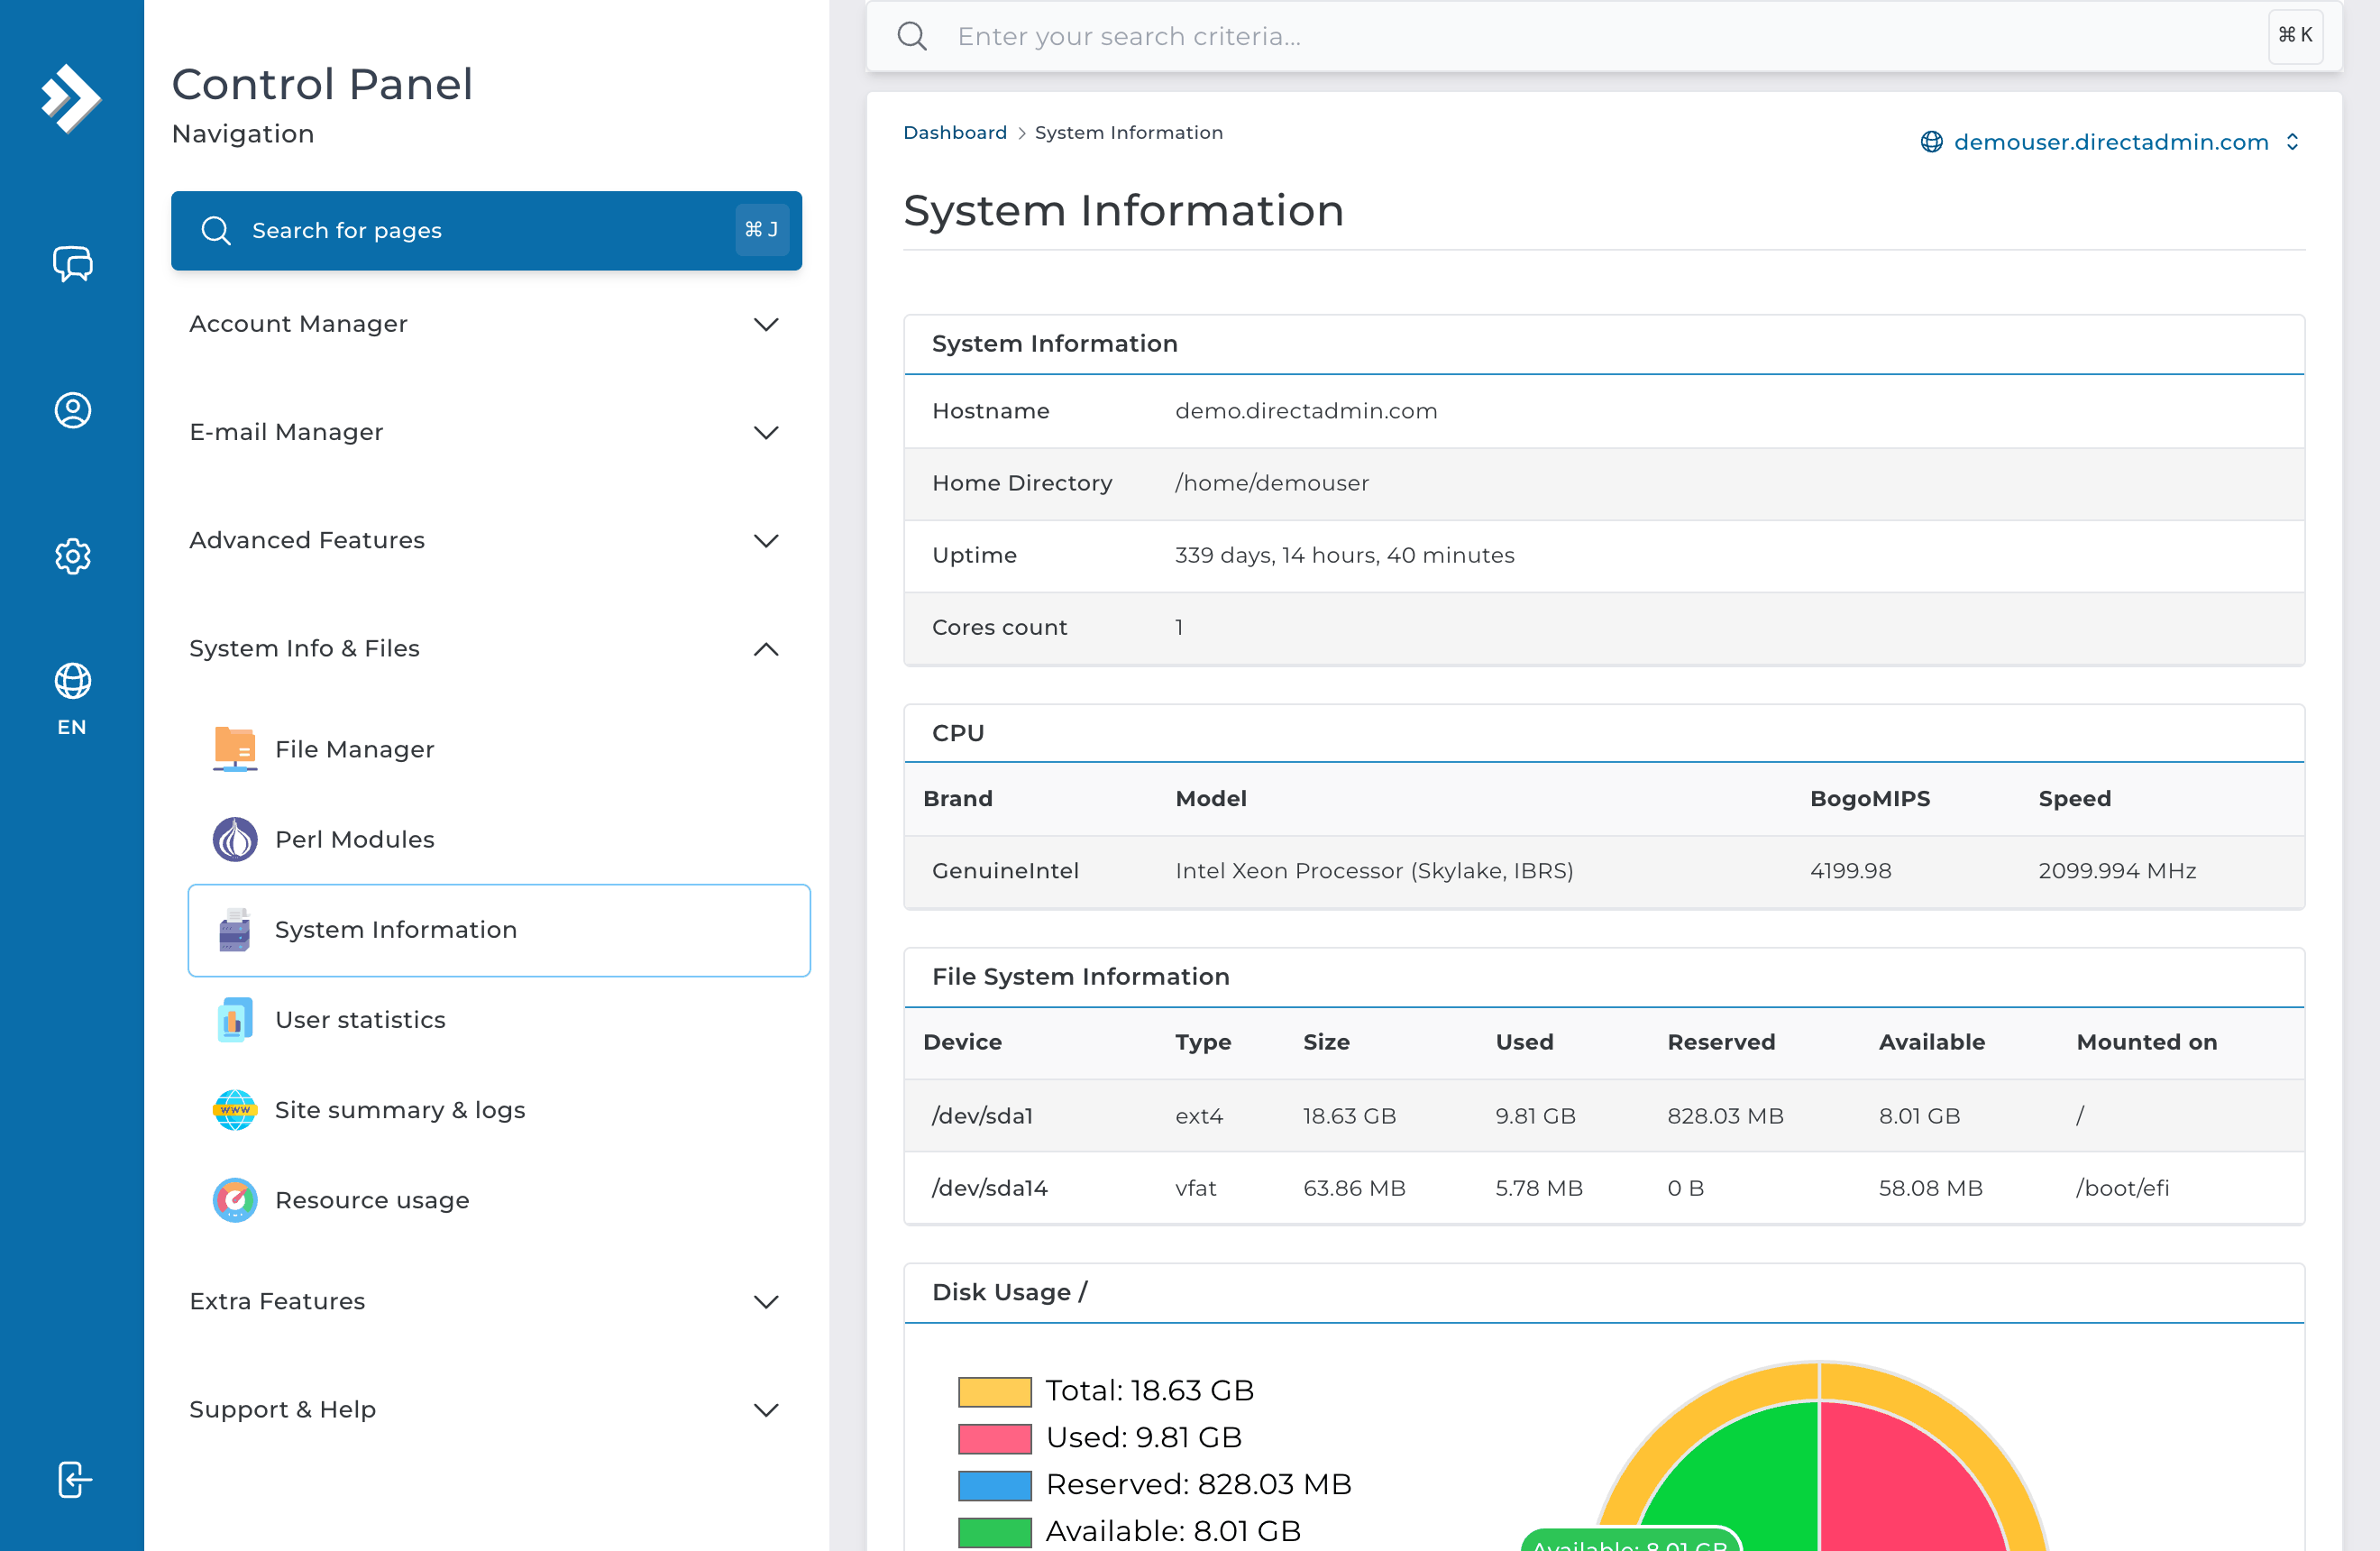
Task: Click the Reserved column header
Action: (x=1721, y=1042)
